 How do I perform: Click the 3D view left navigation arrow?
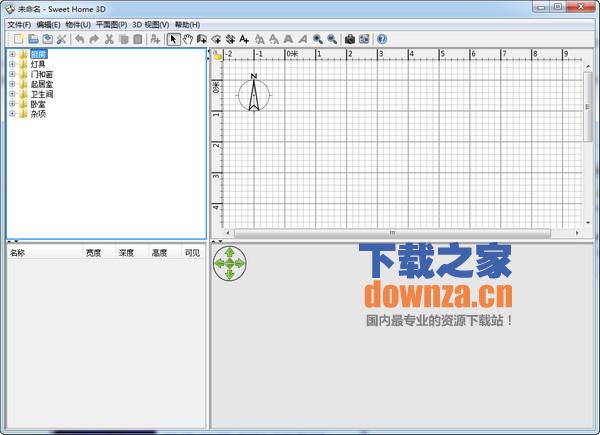point(219,263)
